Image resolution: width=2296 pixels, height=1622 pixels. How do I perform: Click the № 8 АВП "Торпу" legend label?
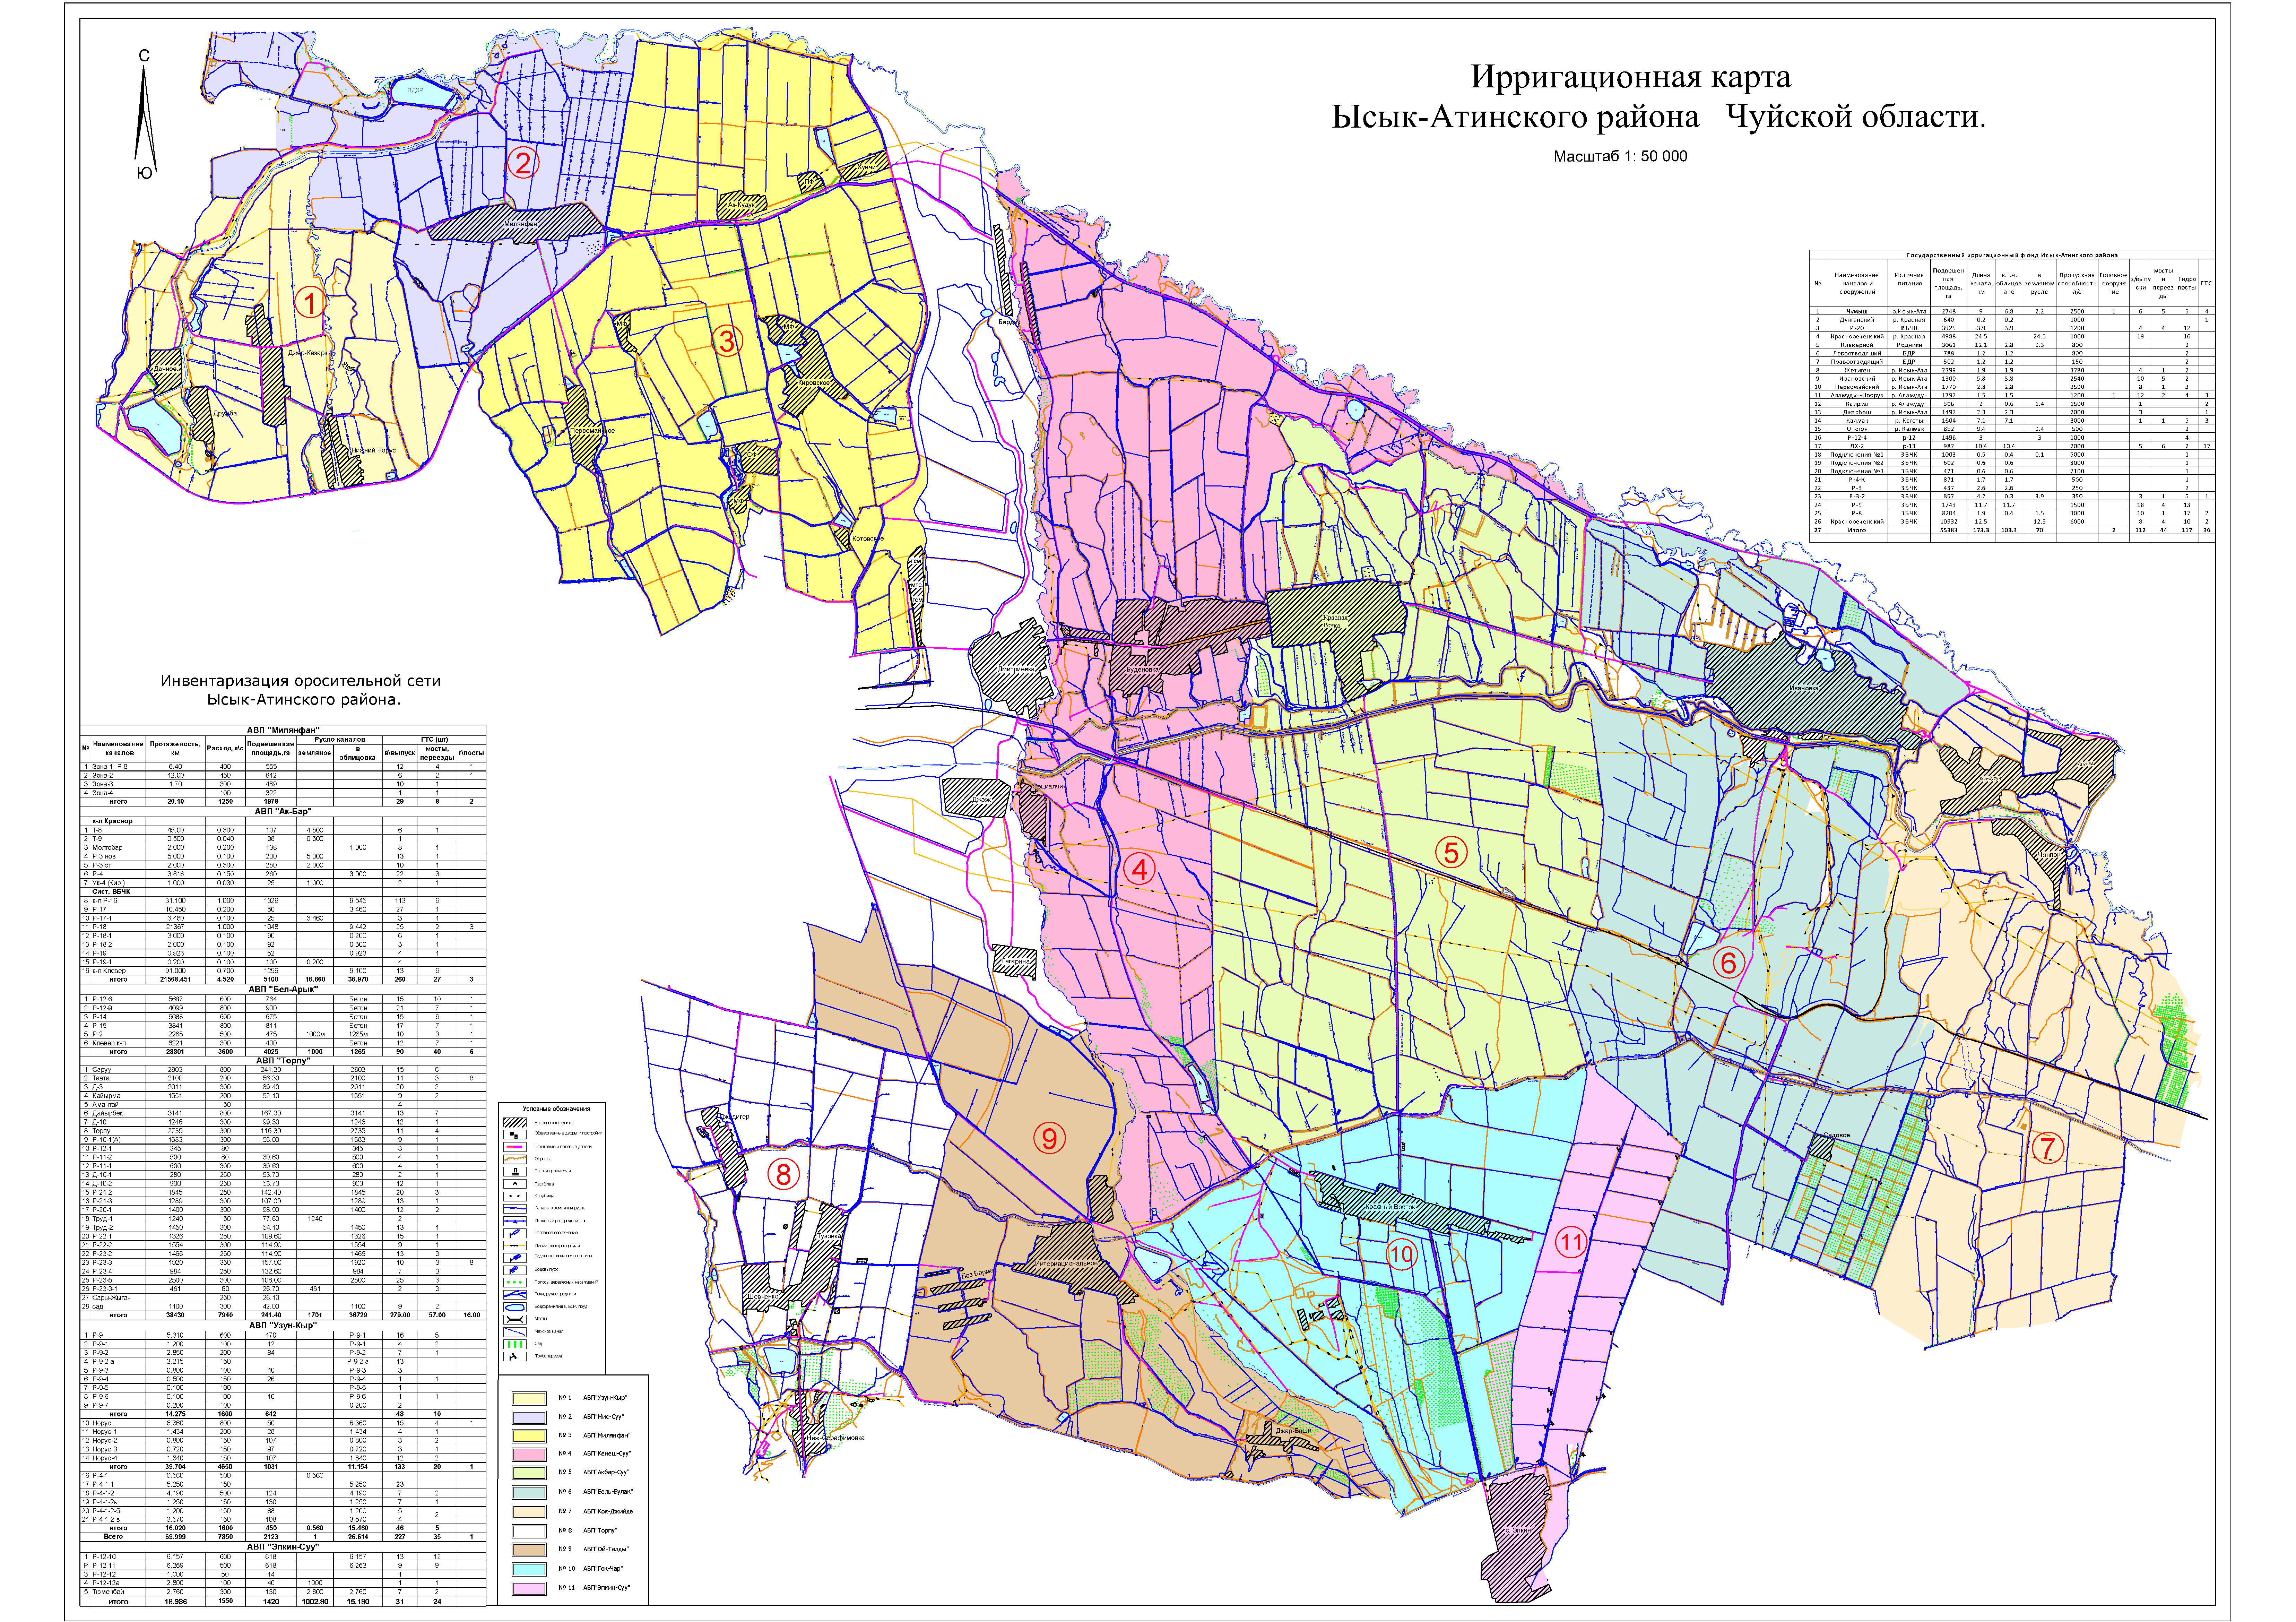click(x=588, y=1531)
